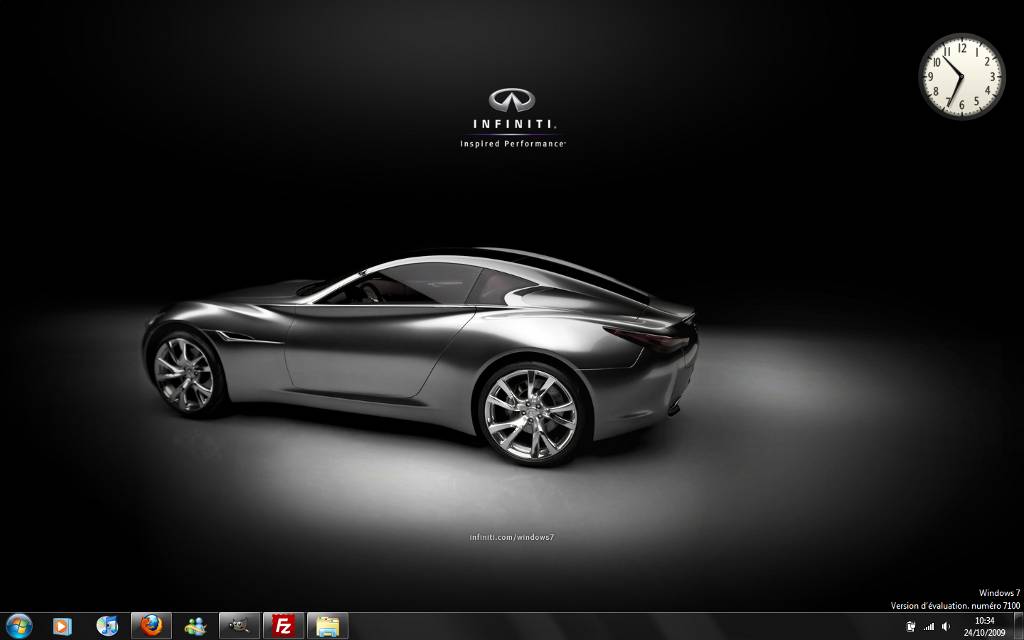Open the Windows Start menu orb
Image resolution: width=1024 pixels, height=640 pixels.
18,626
